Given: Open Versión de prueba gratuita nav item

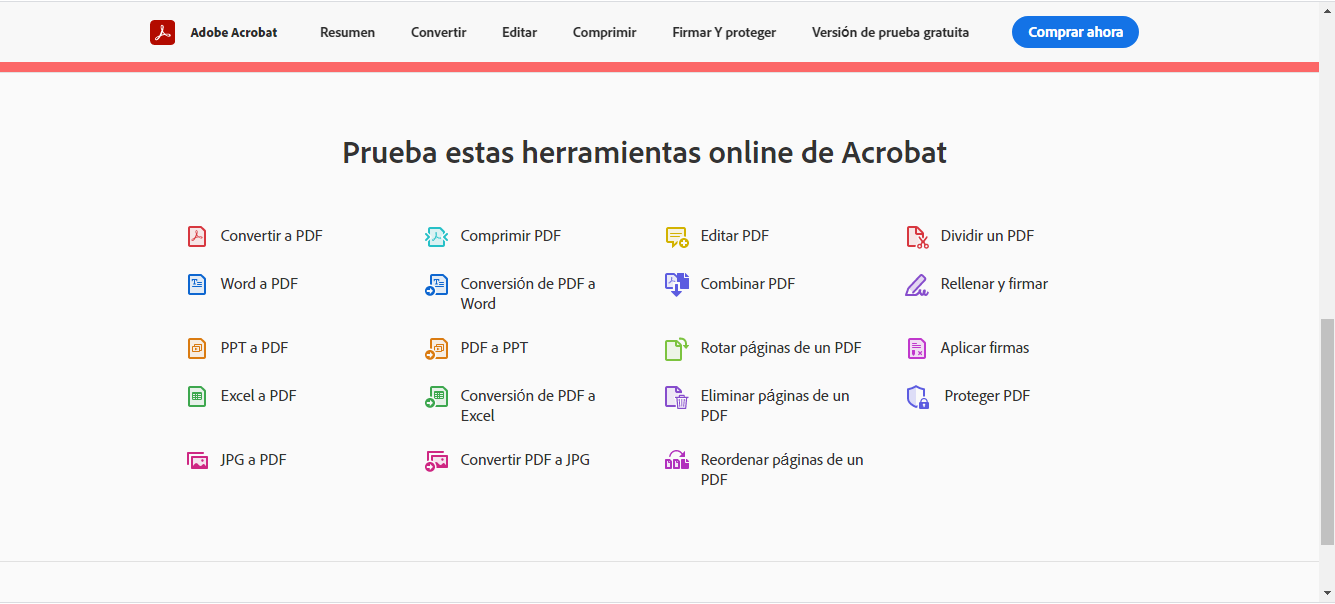Looking at the screenshot, I should pyautogui.click(x=890, y=32).
